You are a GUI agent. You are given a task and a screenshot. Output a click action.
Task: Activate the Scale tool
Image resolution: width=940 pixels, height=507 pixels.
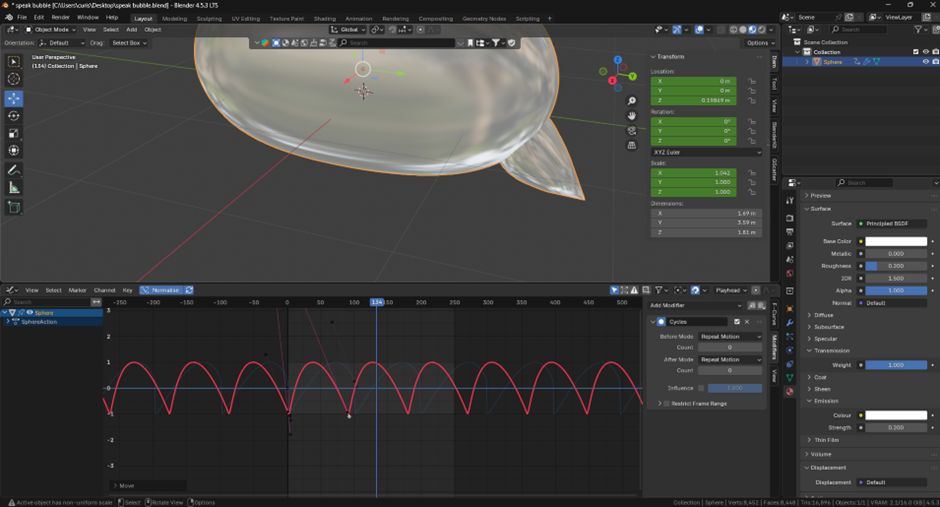point(14,133)
